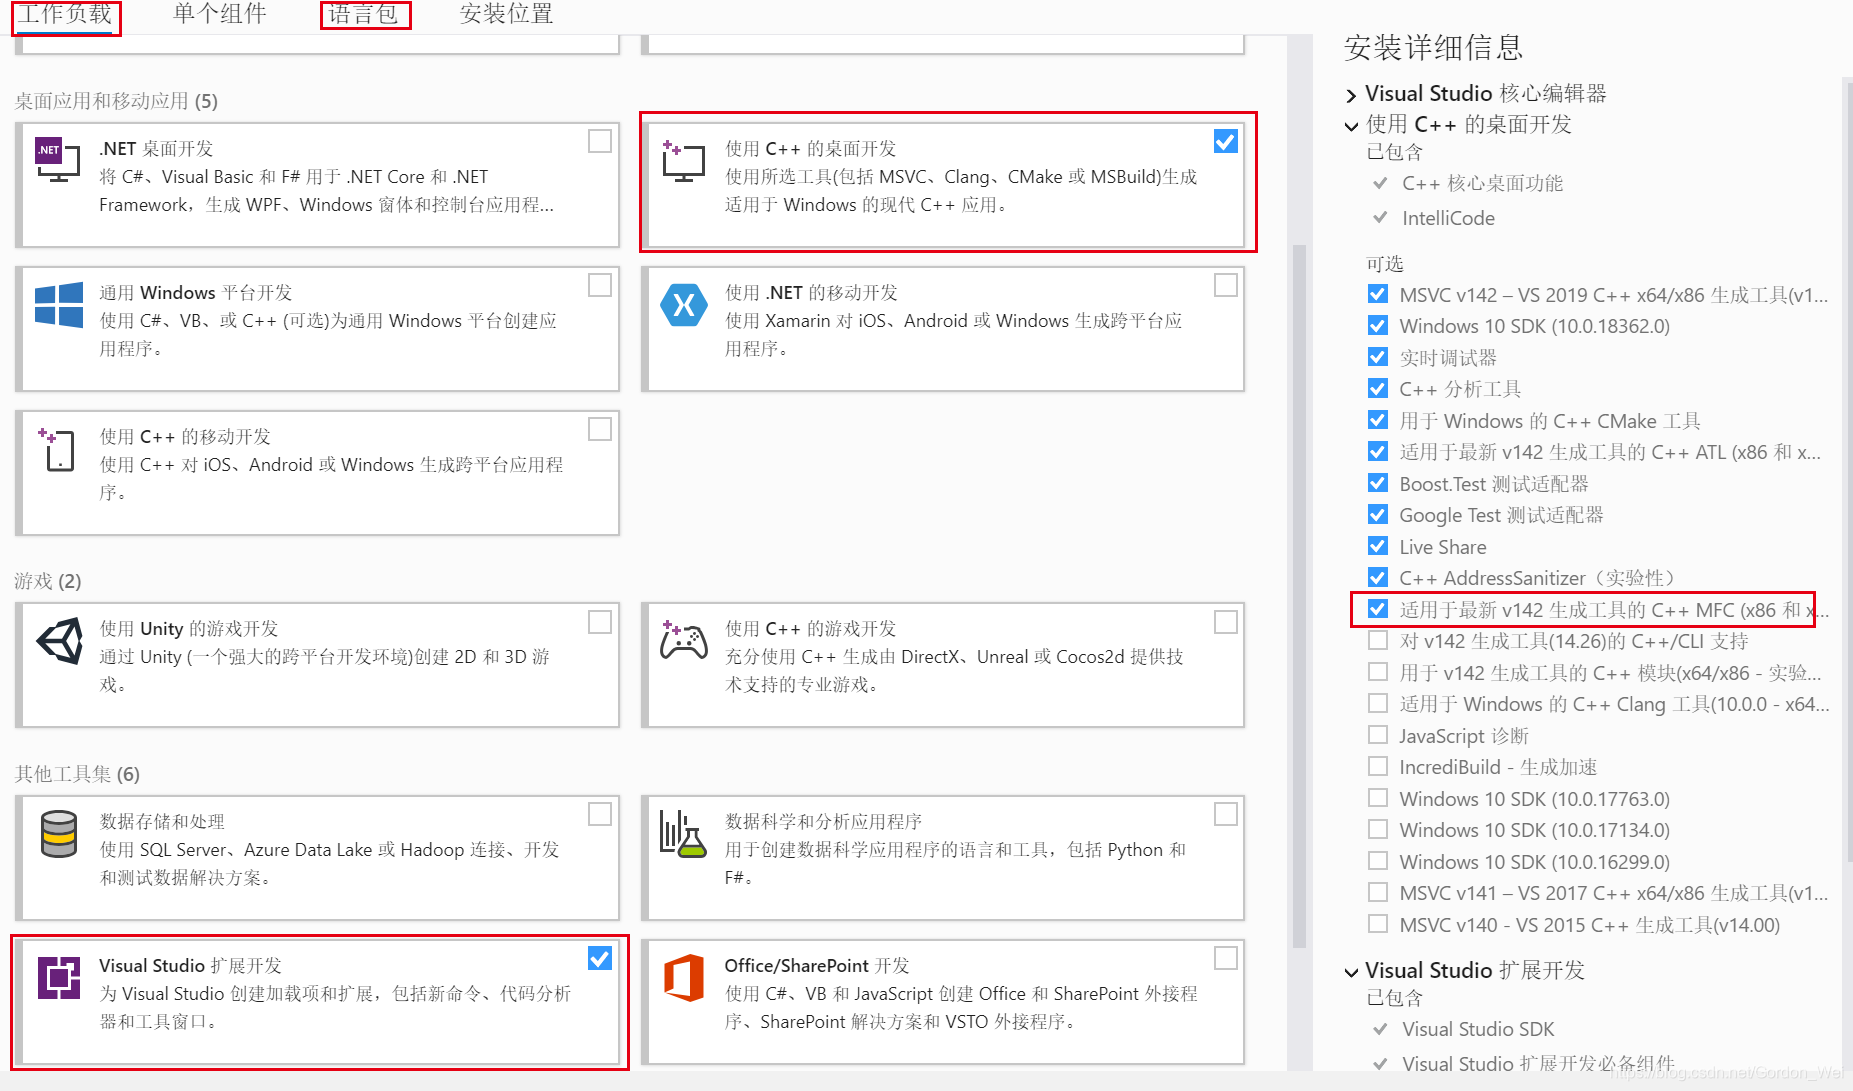Enable C++ 模块 for v142 生成工具
Screen dimensions: 1853x1091
click(x=1378, y=672)
